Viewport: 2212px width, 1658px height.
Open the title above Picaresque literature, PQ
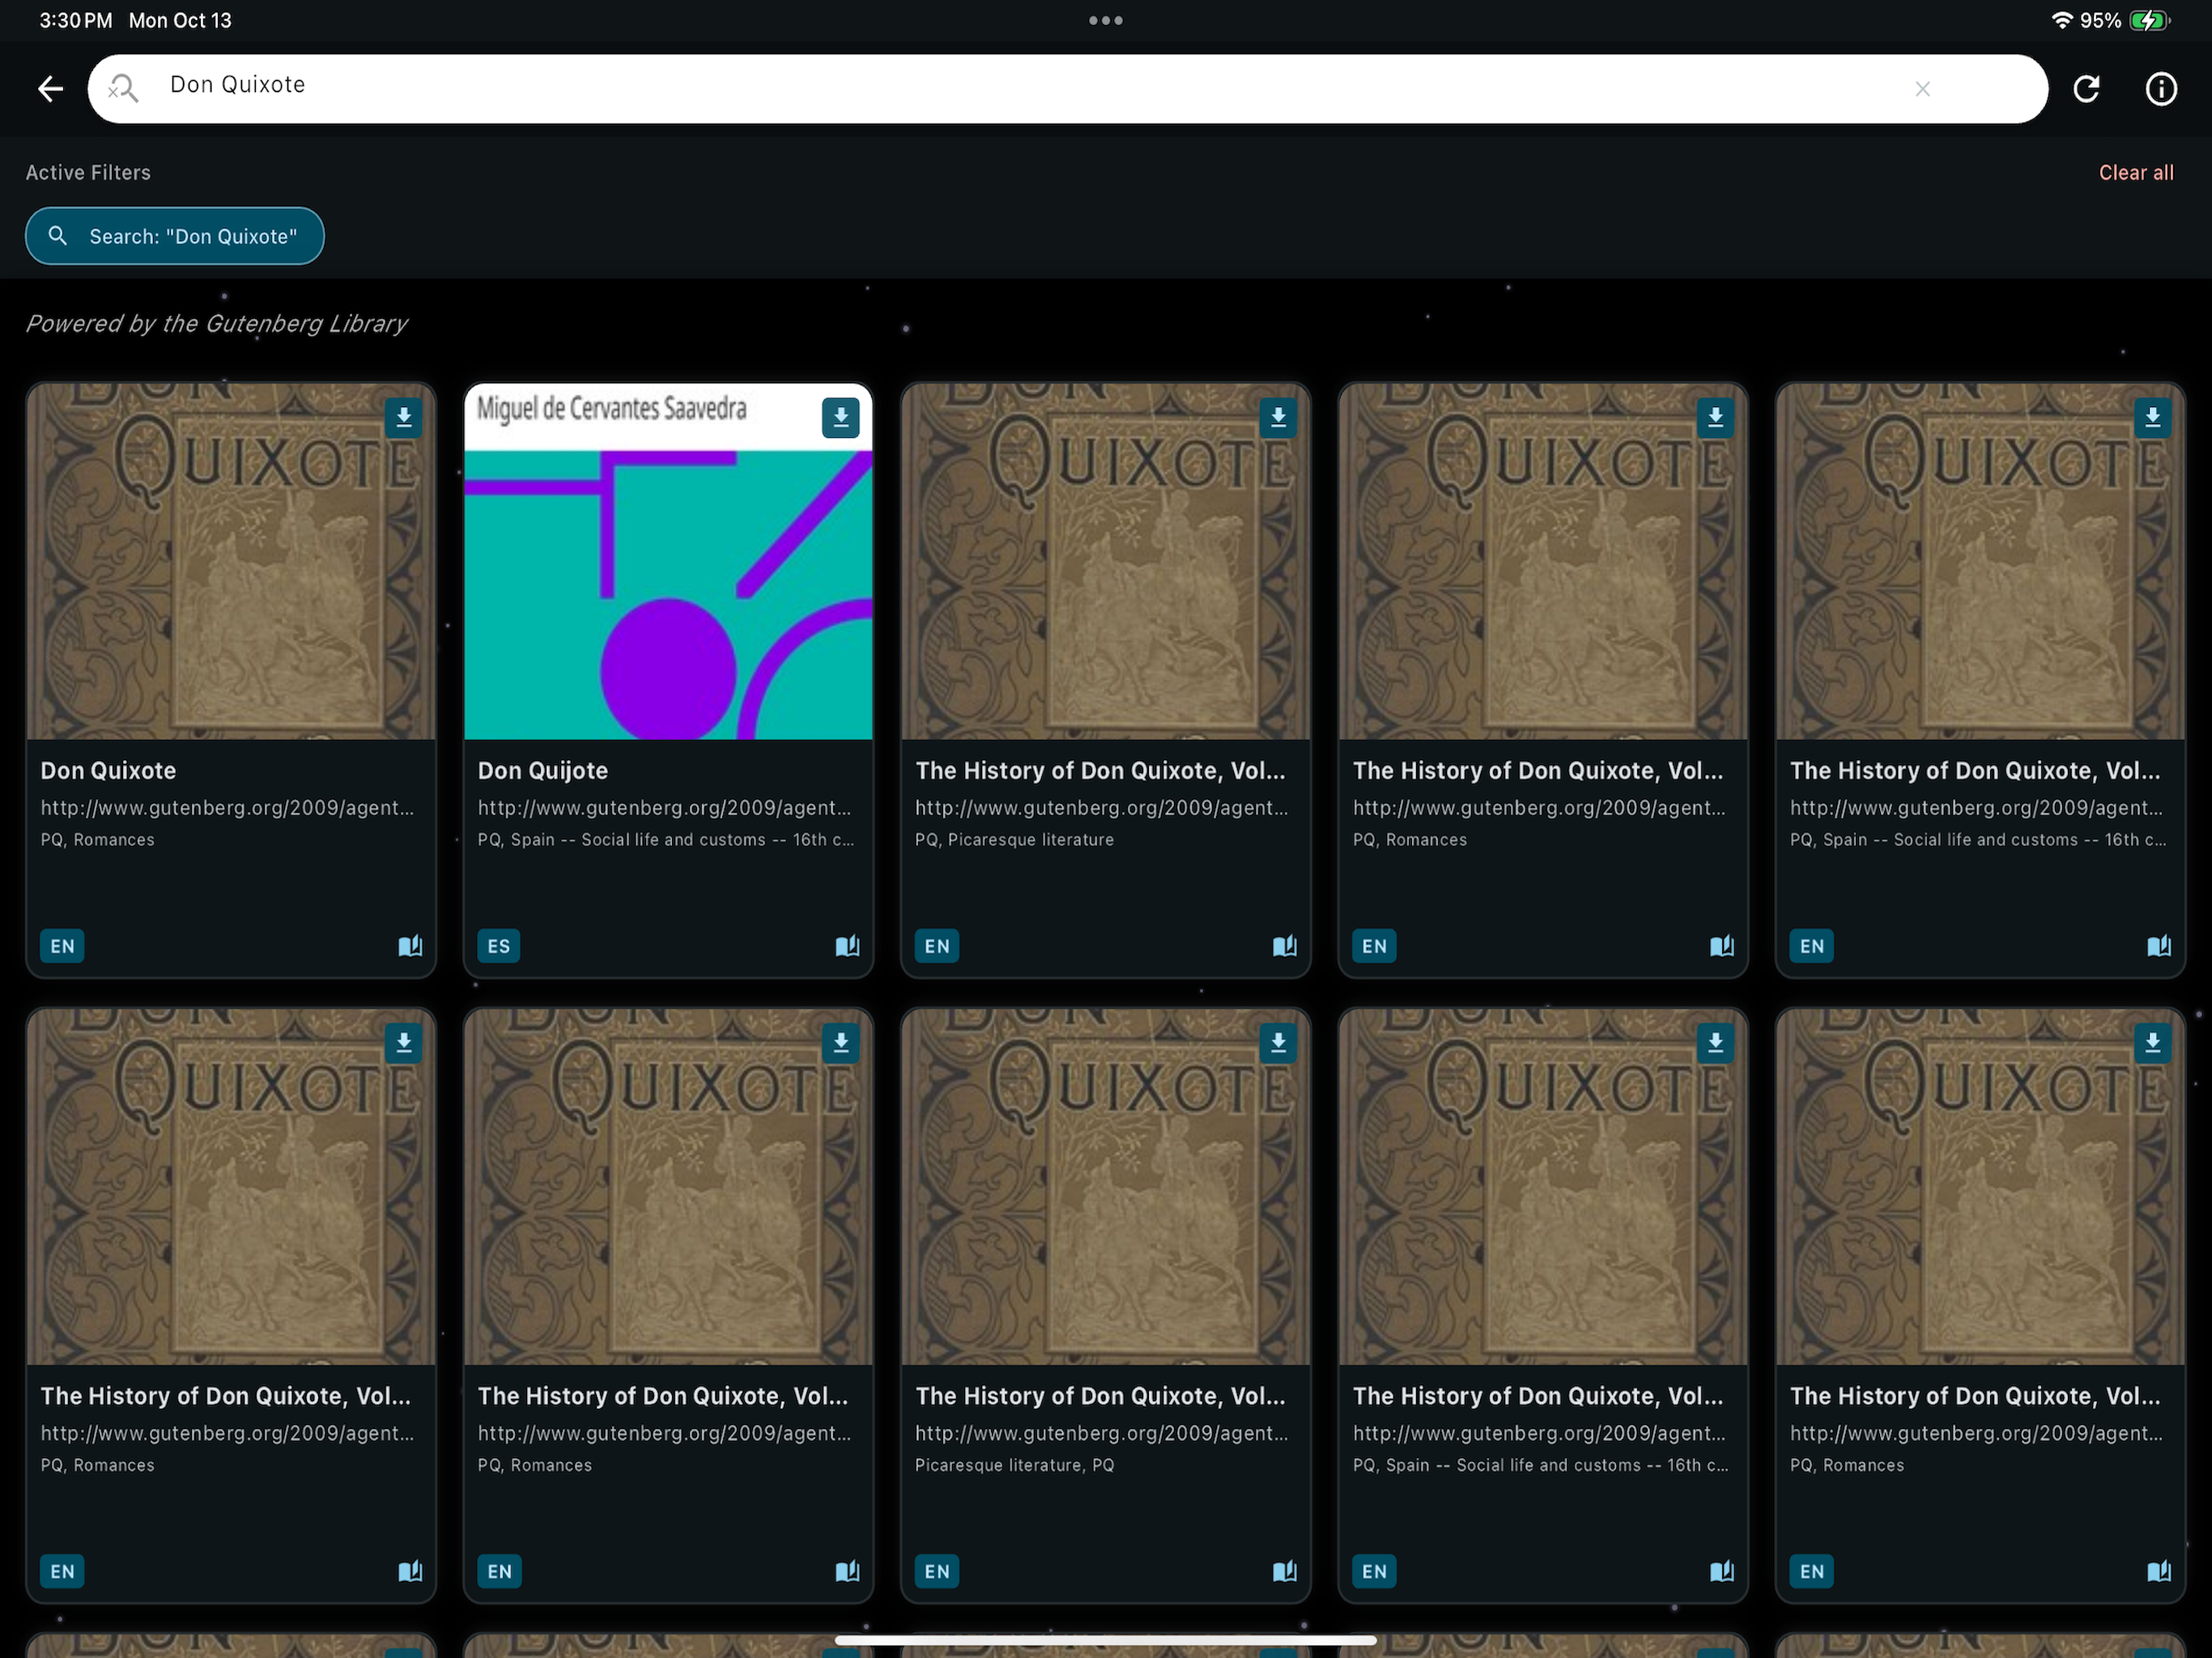1100,1396
